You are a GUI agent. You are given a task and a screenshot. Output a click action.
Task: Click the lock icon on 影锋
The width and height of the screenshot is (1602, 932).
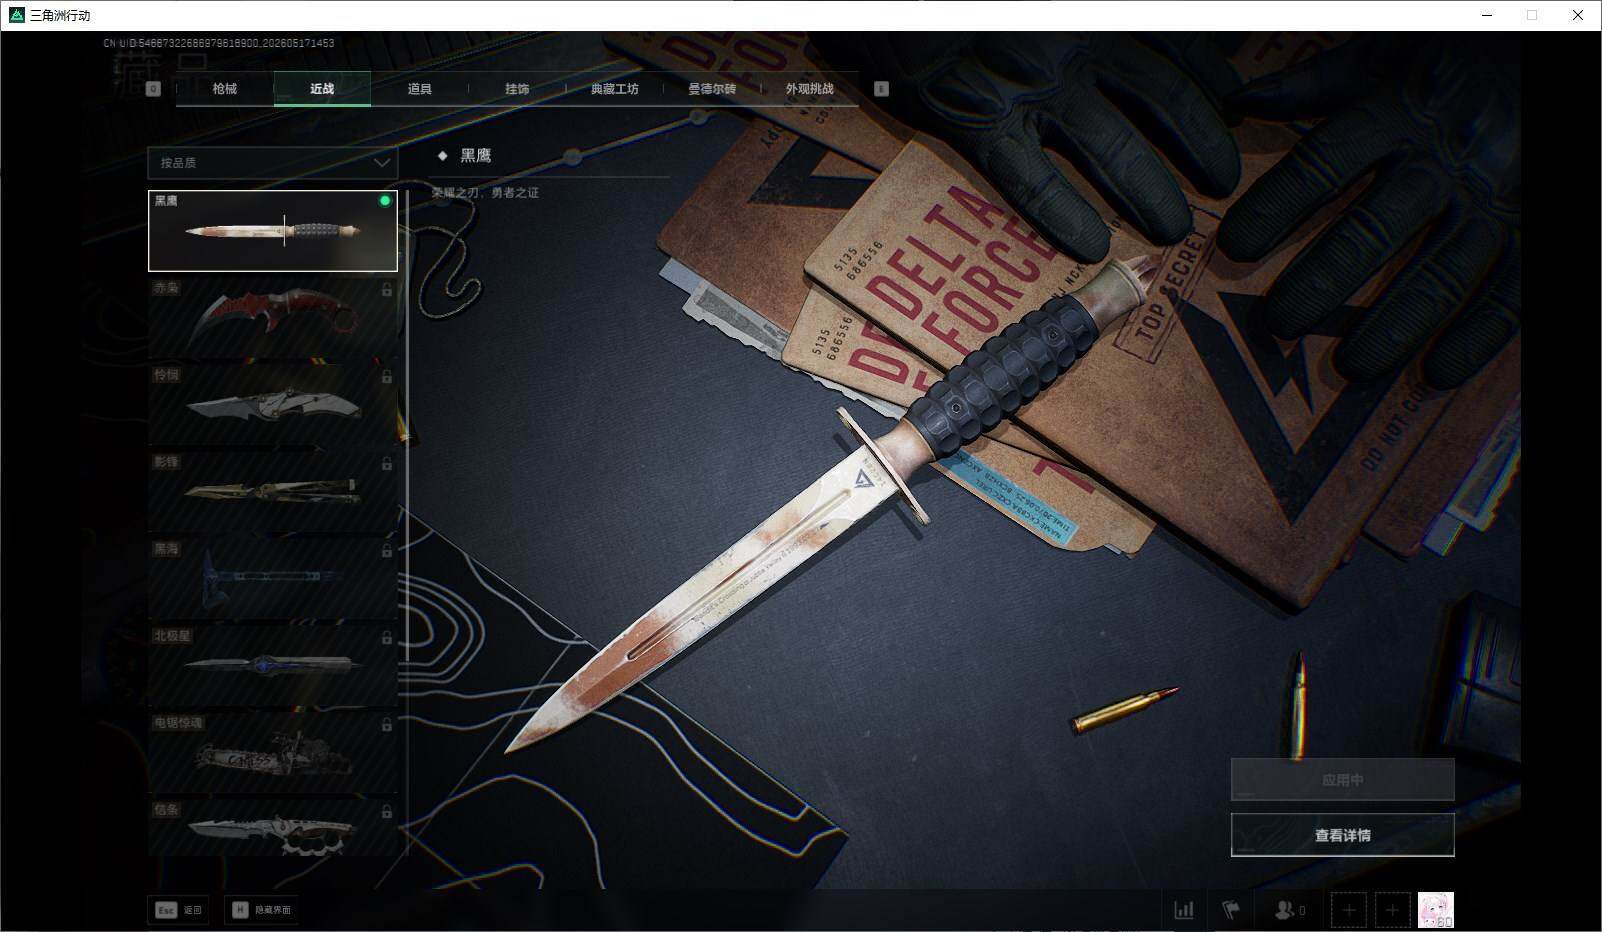[x=386, y=464]
